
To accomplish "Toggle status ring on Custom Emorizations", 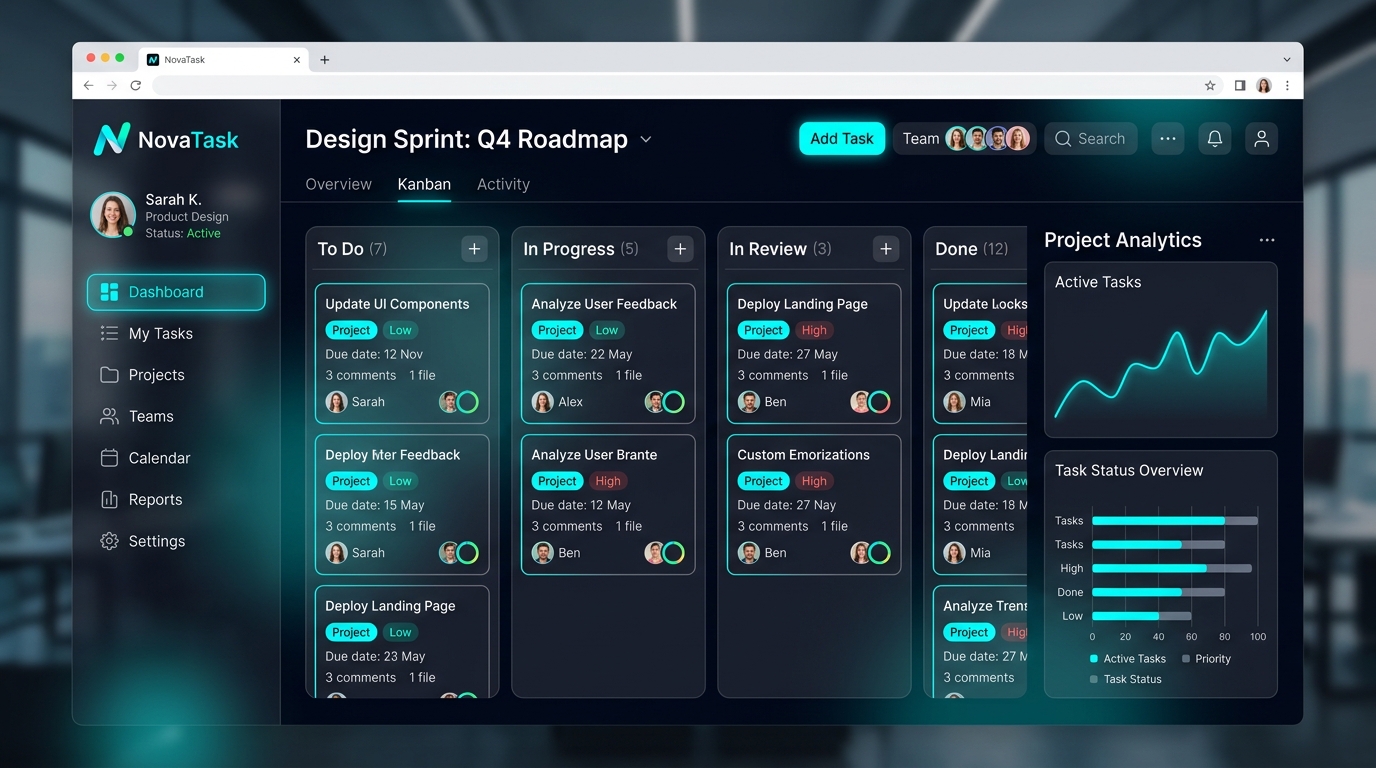I will (x=879, y=553).
